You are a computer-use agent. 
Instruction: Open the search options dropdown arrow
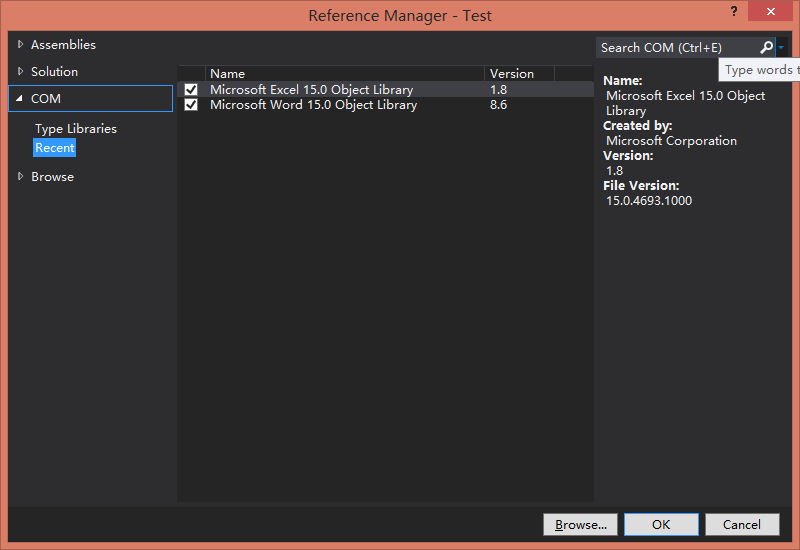(781, 47)
